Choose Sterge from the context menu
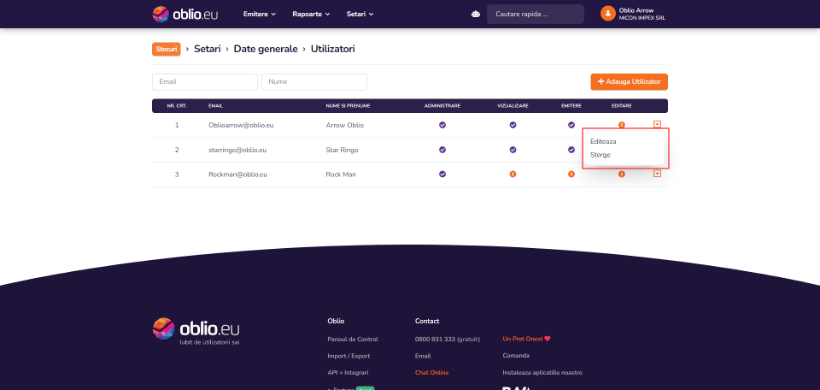 [600, 155]
